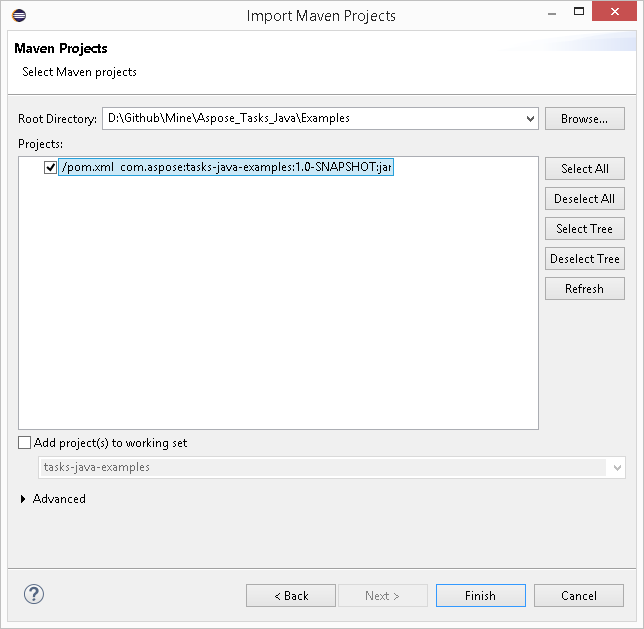The image size is (644, 629).
Task: Refresh the Maven projects list
Action: [584, 288]
